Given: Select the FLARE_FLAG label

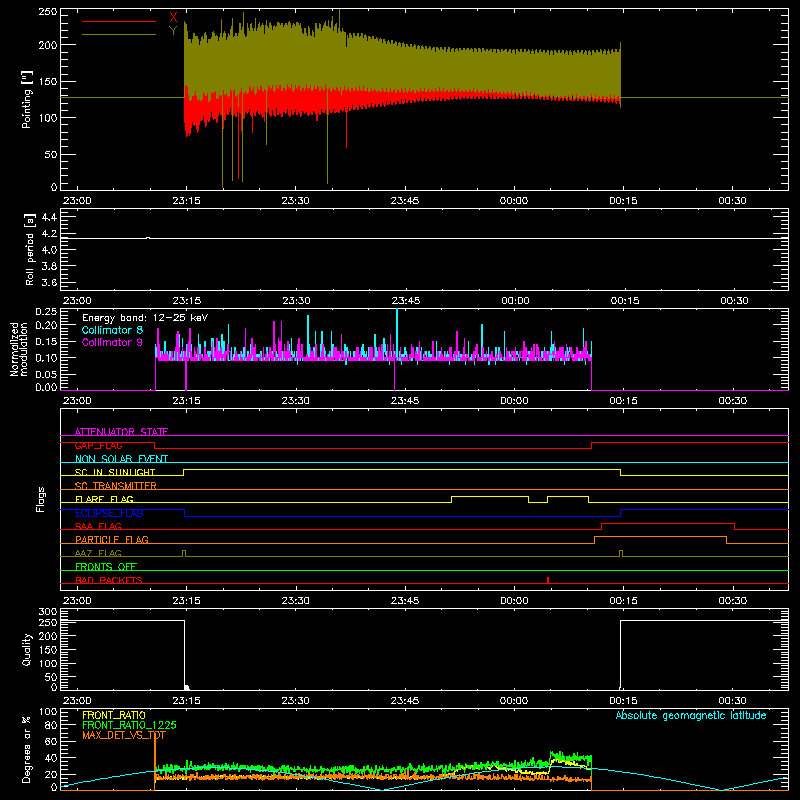Looking at the screenshot, I should click(104, 499).
